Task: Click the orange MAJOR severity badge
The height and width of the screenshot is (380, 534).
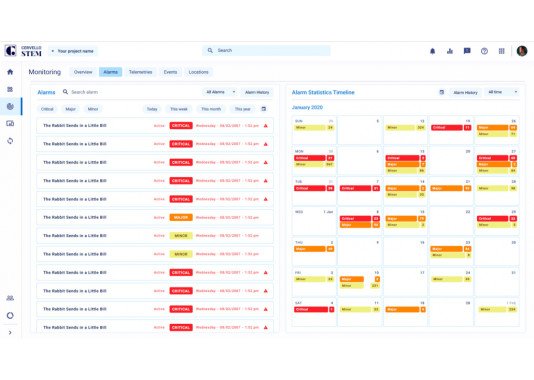Action: [x=181, y=217]
